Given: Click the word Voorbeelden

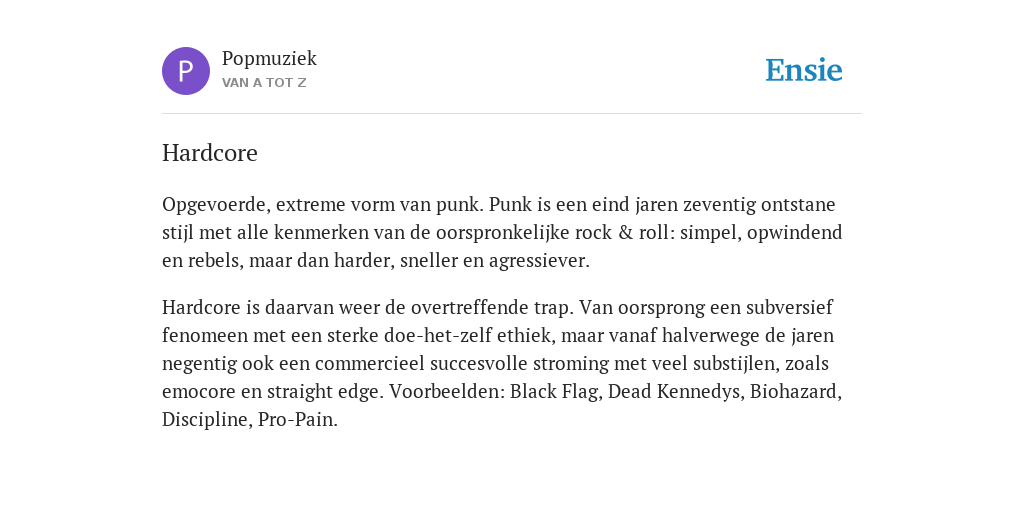Looking at the screenshot, I should 447,392.
